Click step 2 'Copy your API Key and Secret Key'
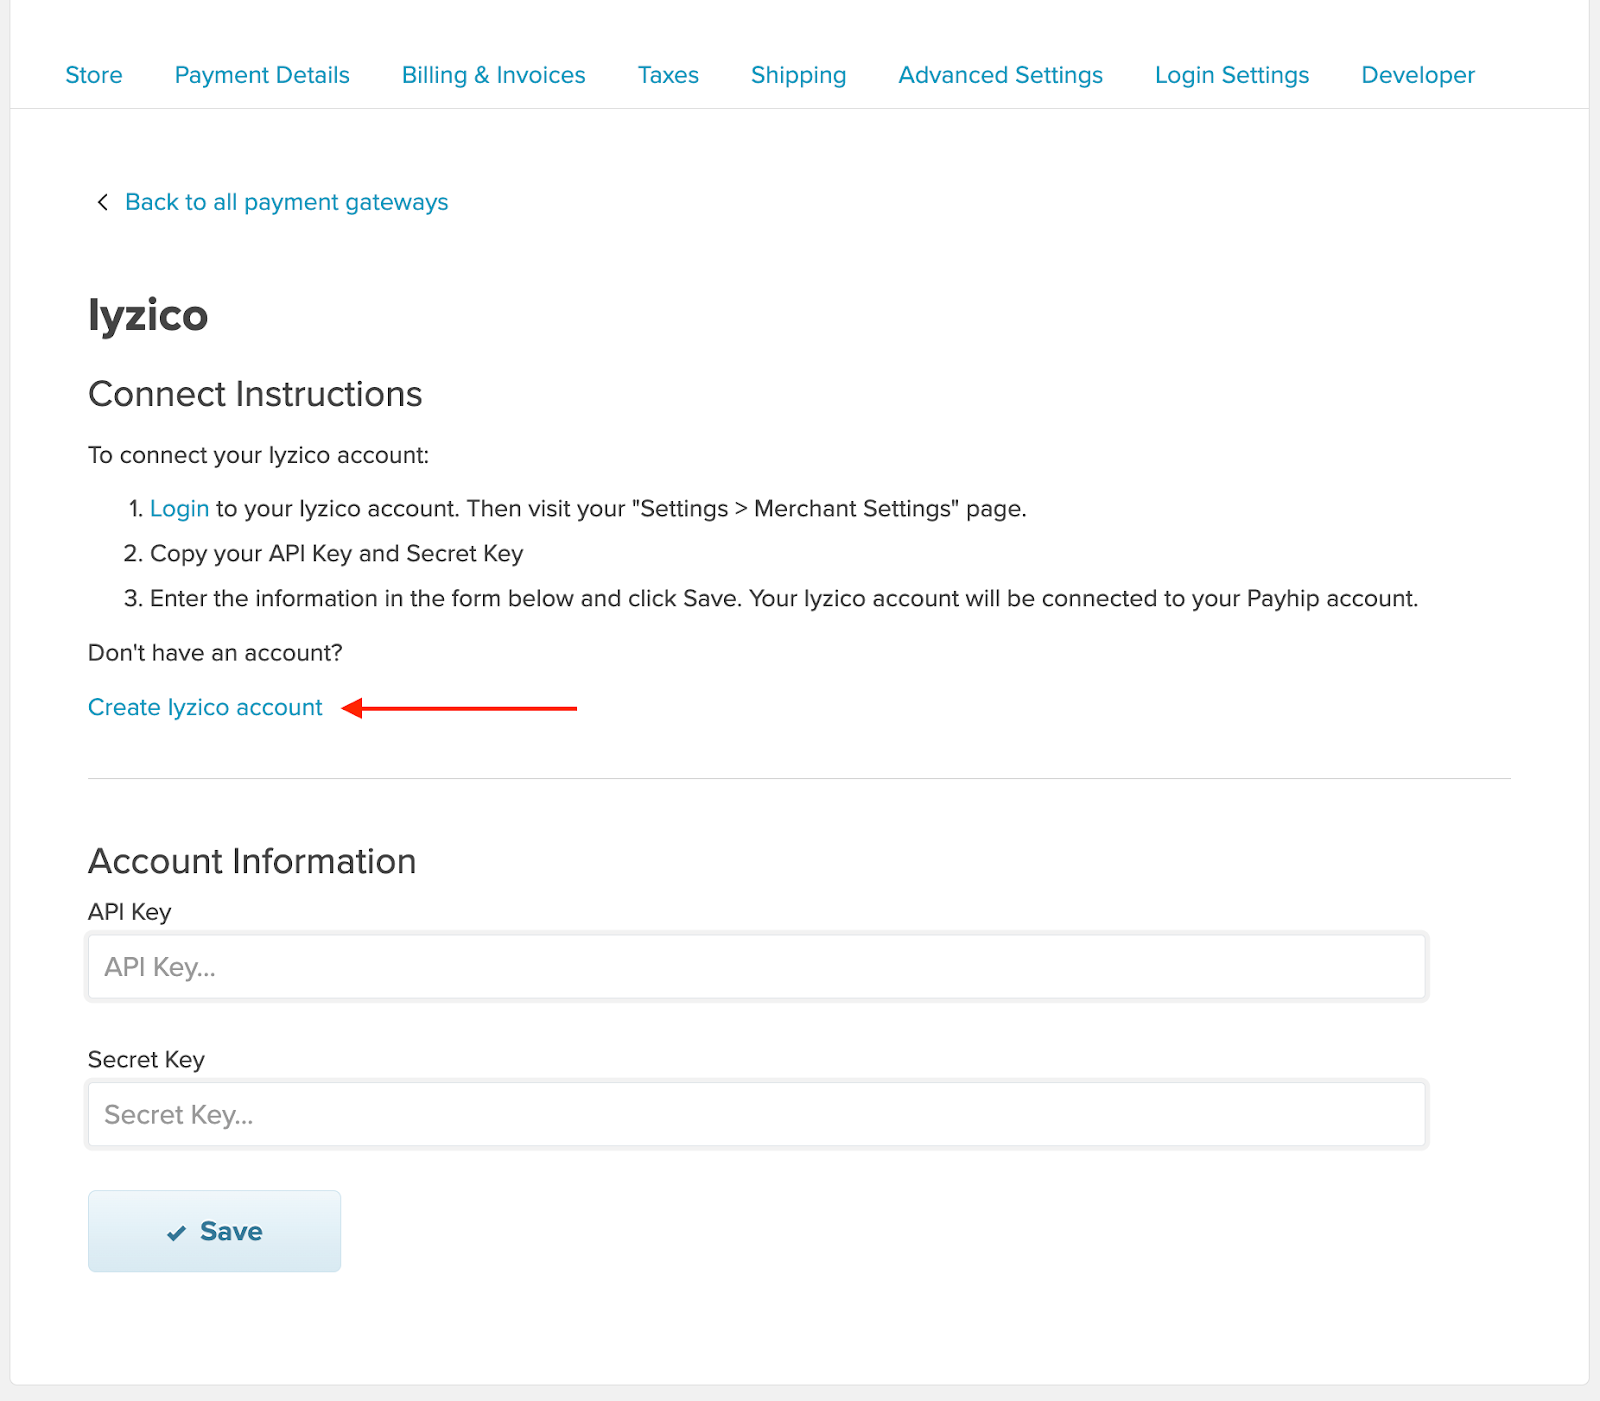The image size is (1600, 1401). tap(337, 554)
